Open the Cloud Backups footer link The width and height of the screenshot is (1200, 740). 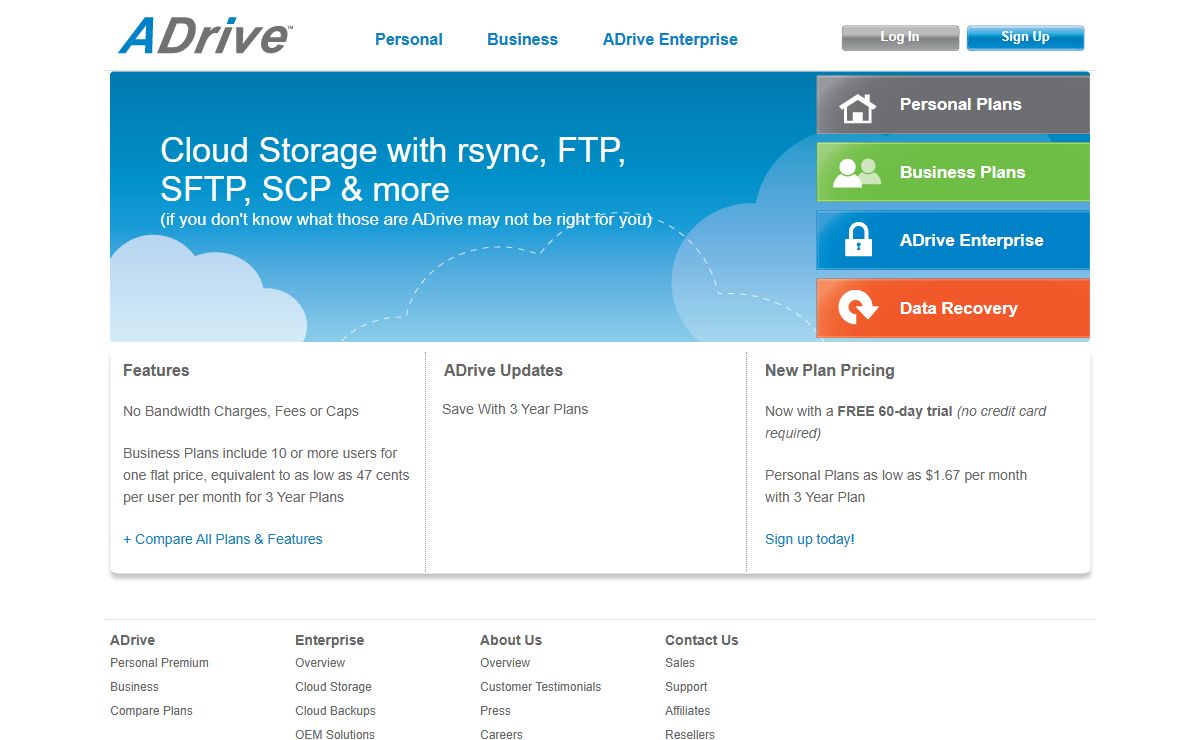(336, 711)
